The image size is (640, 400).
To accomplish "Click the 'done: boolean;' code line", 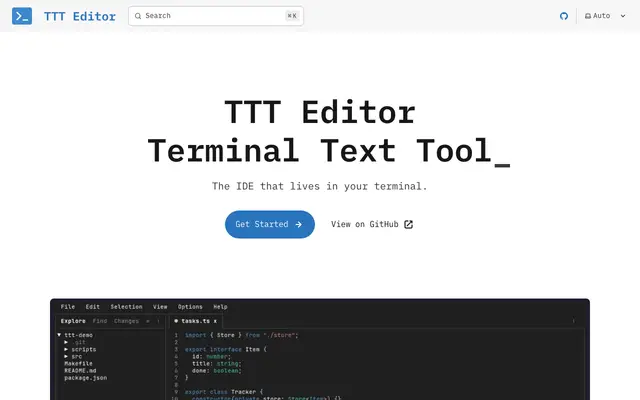I will [217, 371].
